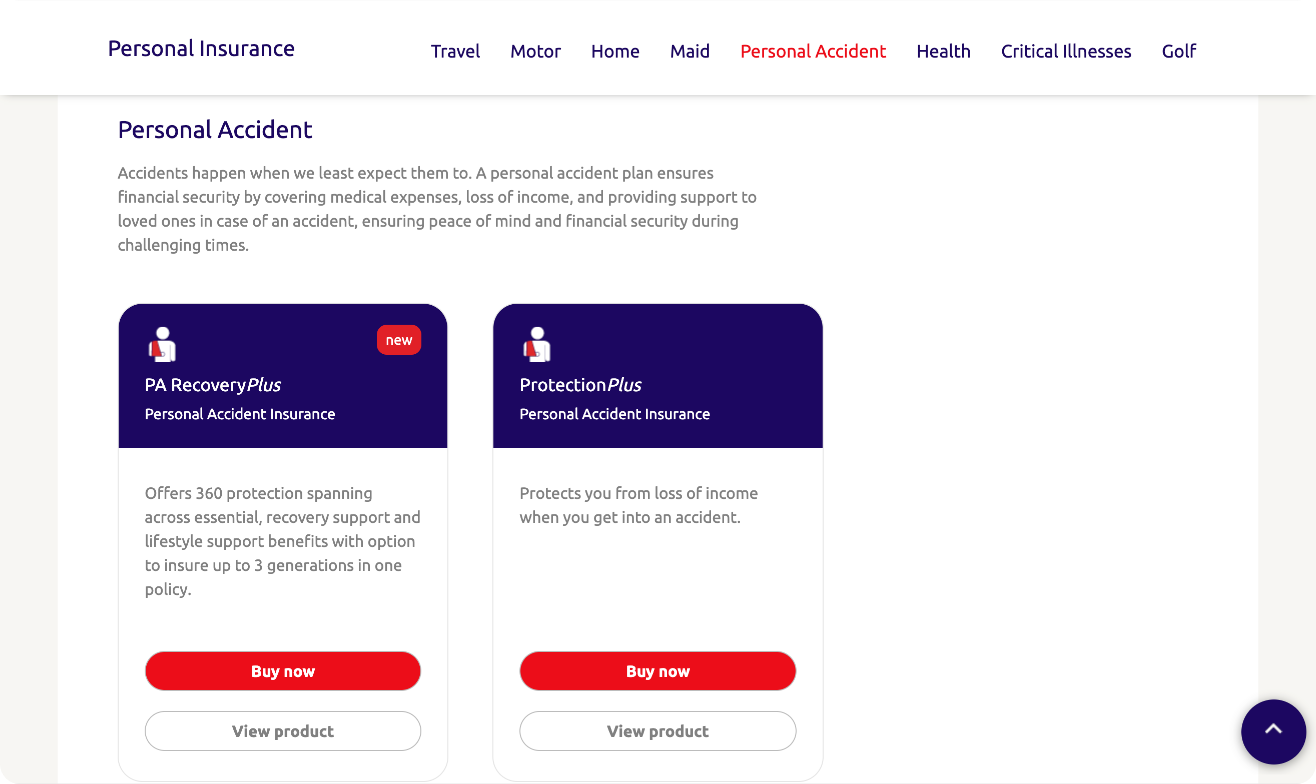Click the PA RecoveryPlus injured-person icon
This screenshot has width=1316, height=784.
161,344
